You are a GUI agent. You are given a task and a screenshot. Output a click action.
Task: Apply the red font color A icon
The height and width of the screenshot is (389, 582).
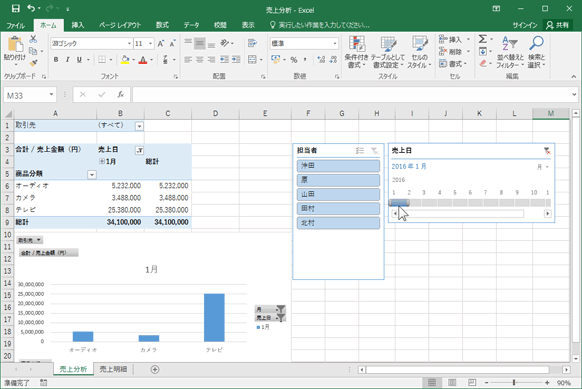tap(143, 59)
